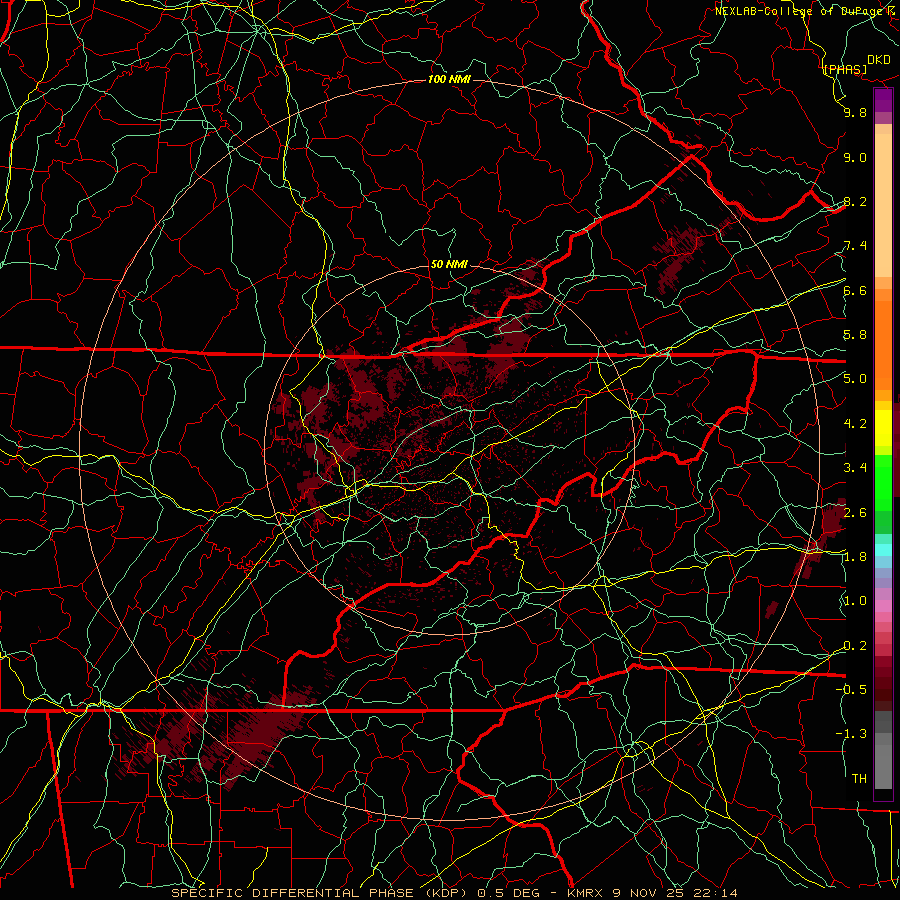Select the 6.6 scale value
The width and height of the screenshot is (900, 900).
coord(855,290)
